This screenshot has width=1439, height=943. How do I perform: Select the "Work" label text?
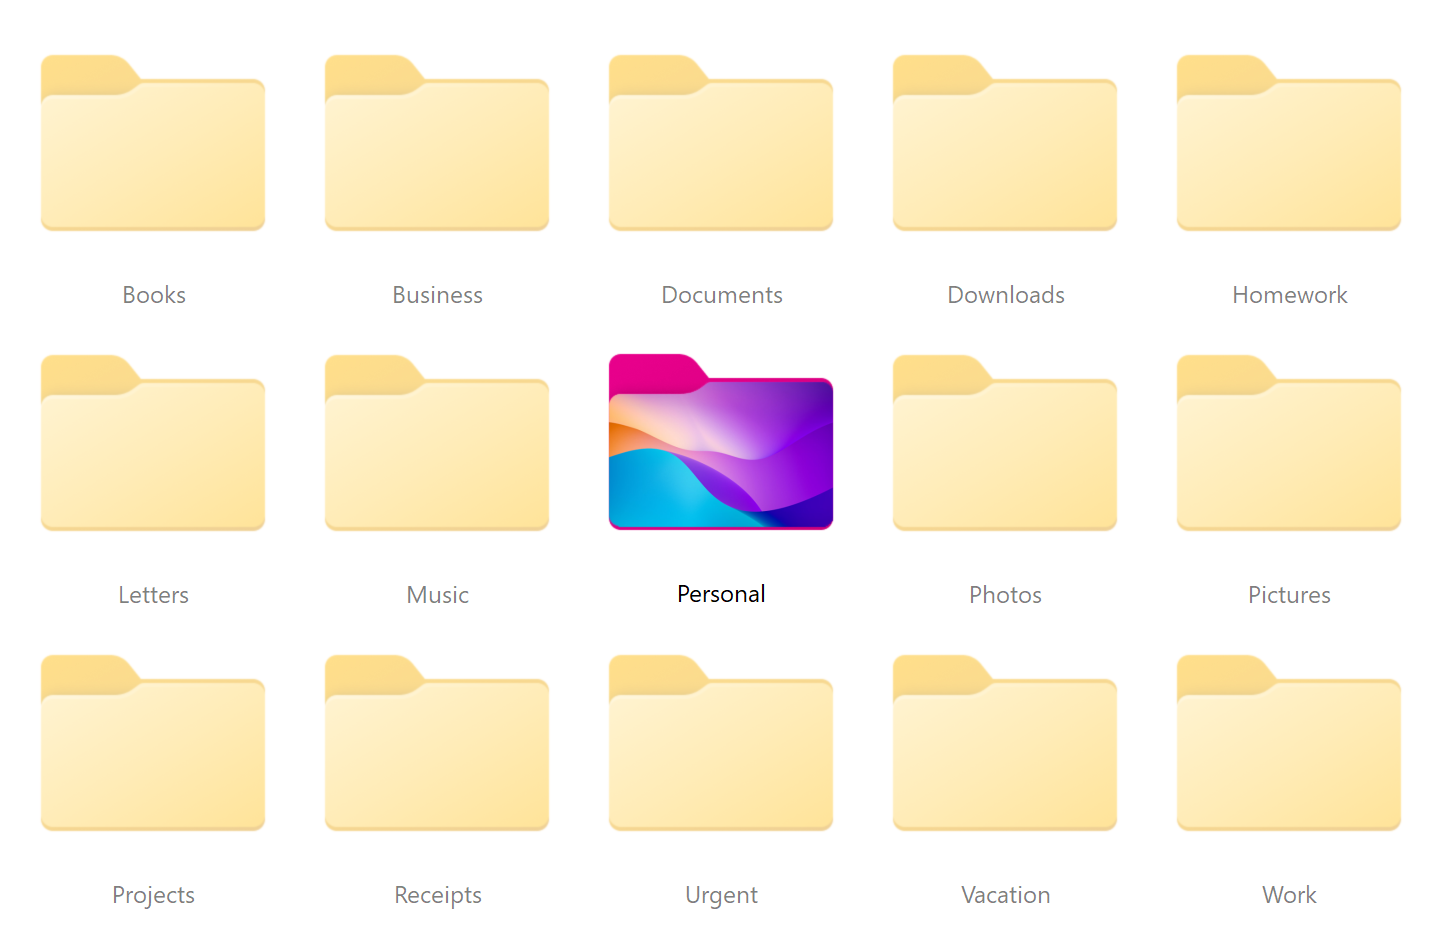1289,895
